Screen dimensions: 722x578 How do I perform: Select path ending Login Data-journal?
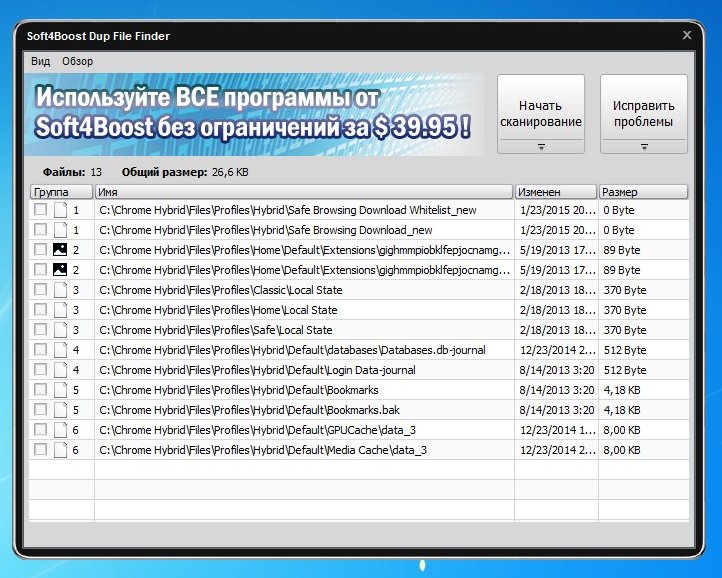[x=257, y=370]
